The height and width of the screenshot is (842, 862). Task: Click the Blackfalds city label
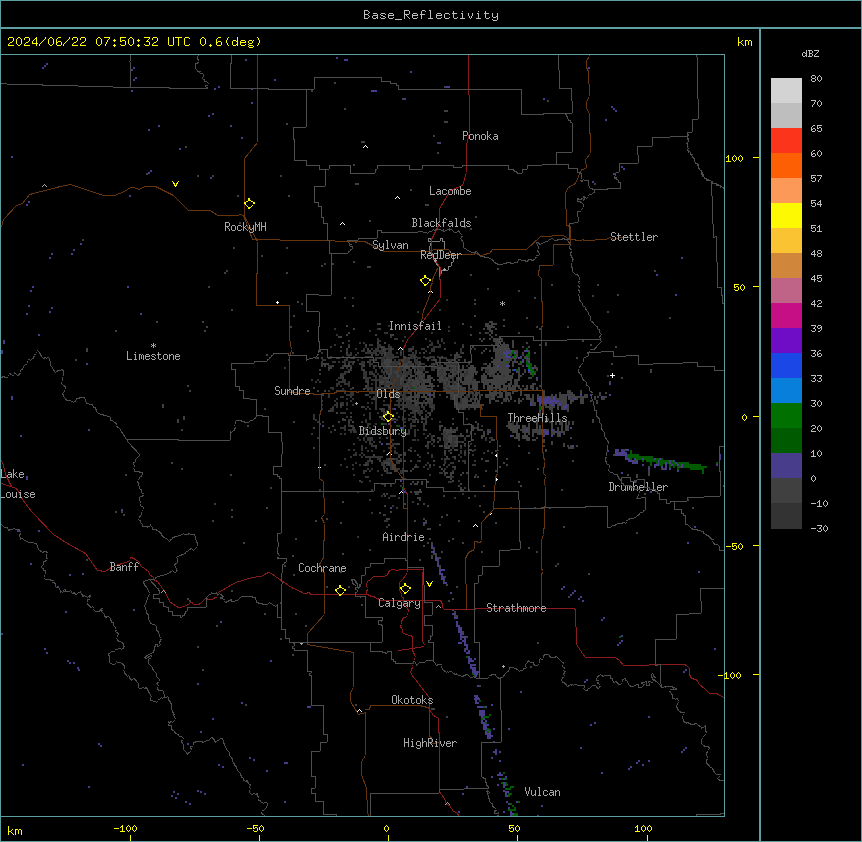click(441, 223)
